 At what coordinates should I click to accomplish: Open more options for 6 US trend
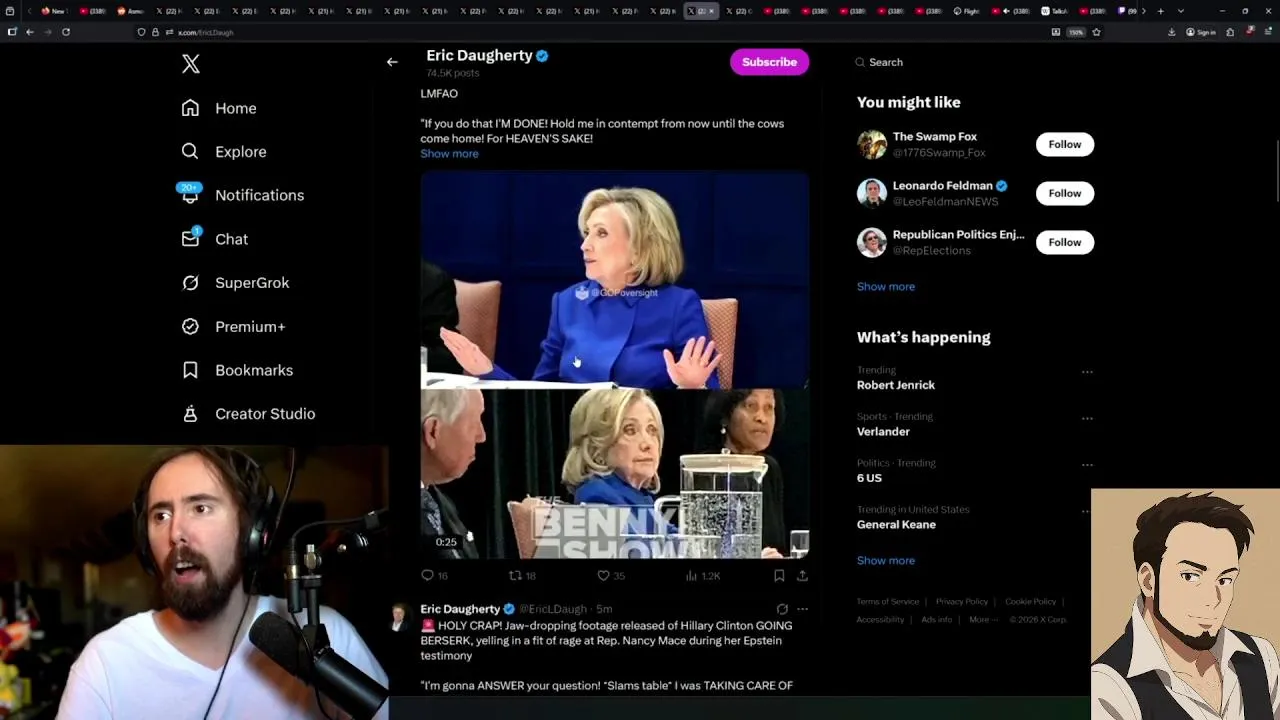pos(1087,465)
